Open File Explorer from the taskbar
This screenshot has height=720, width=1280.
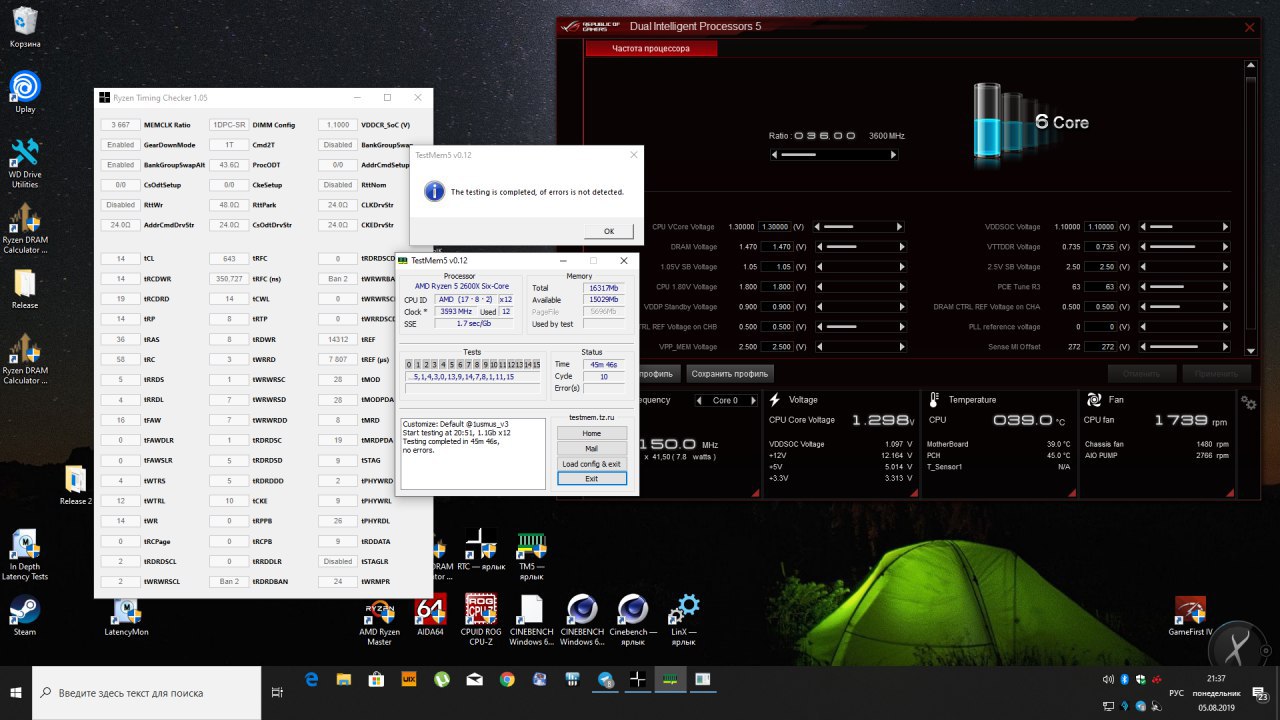coord(344,679)
